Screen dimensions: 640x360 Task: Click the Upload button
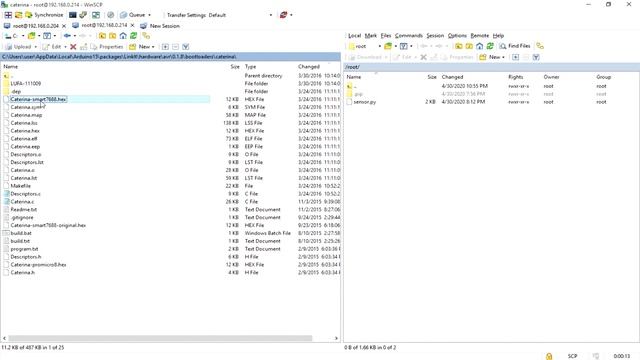click(x=18, y=47)
